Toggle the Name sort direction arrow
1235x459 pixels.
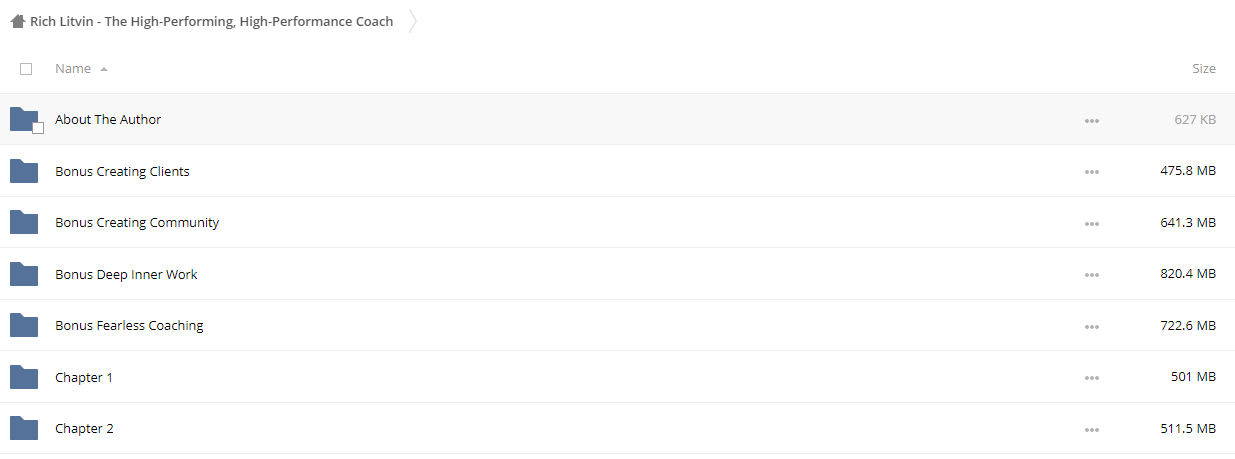point(104,69)
